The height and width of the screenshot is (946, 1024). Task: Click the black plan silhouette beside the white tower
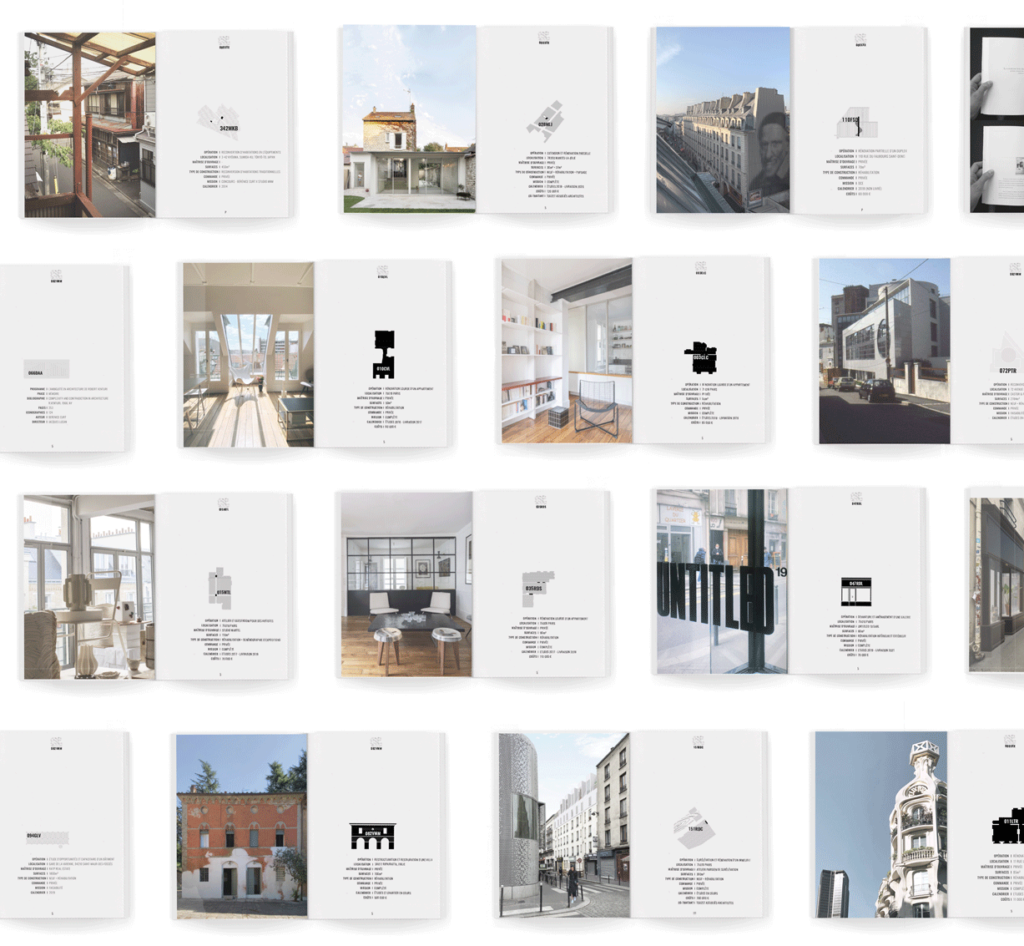click(x=1007, y=828)
